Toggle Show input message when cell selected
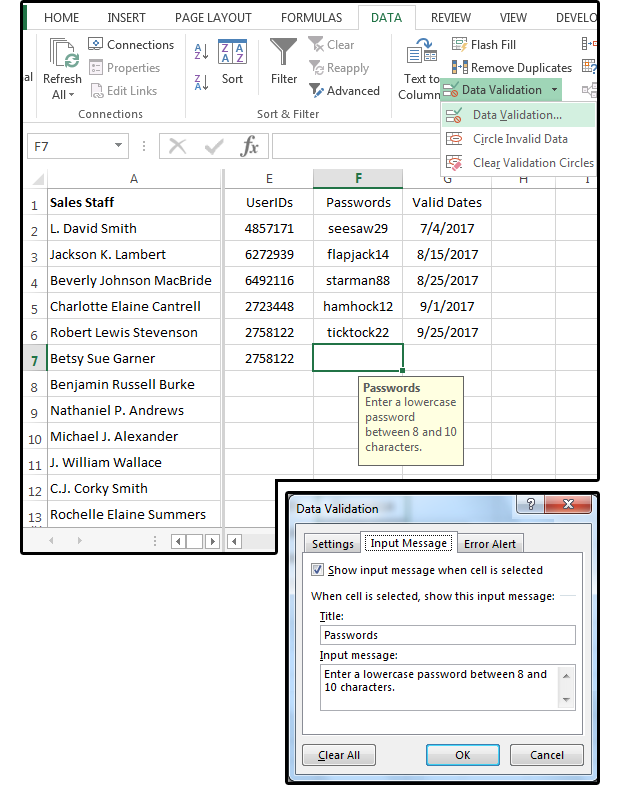The width and height of the screenshot is (620, 794). (317, 570)
